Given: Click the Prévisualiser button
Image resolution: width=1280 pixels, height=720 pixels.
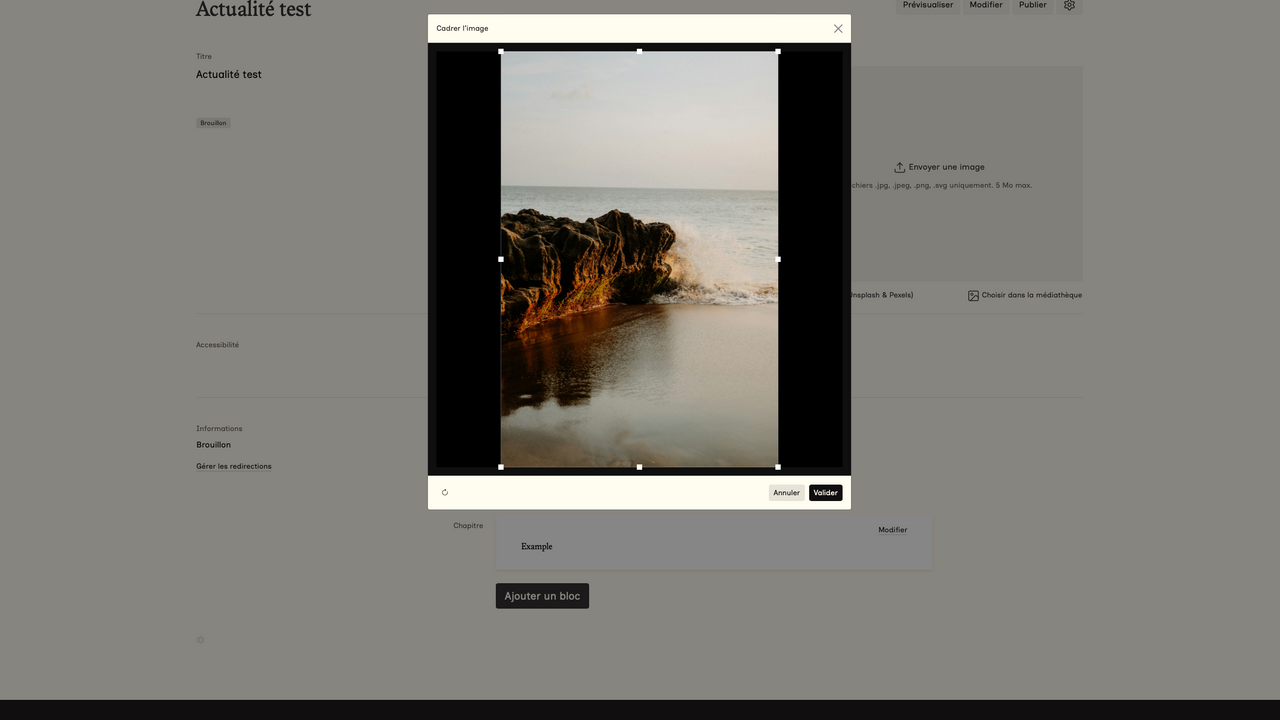Looking at the screenshot, I should point(927,5).
